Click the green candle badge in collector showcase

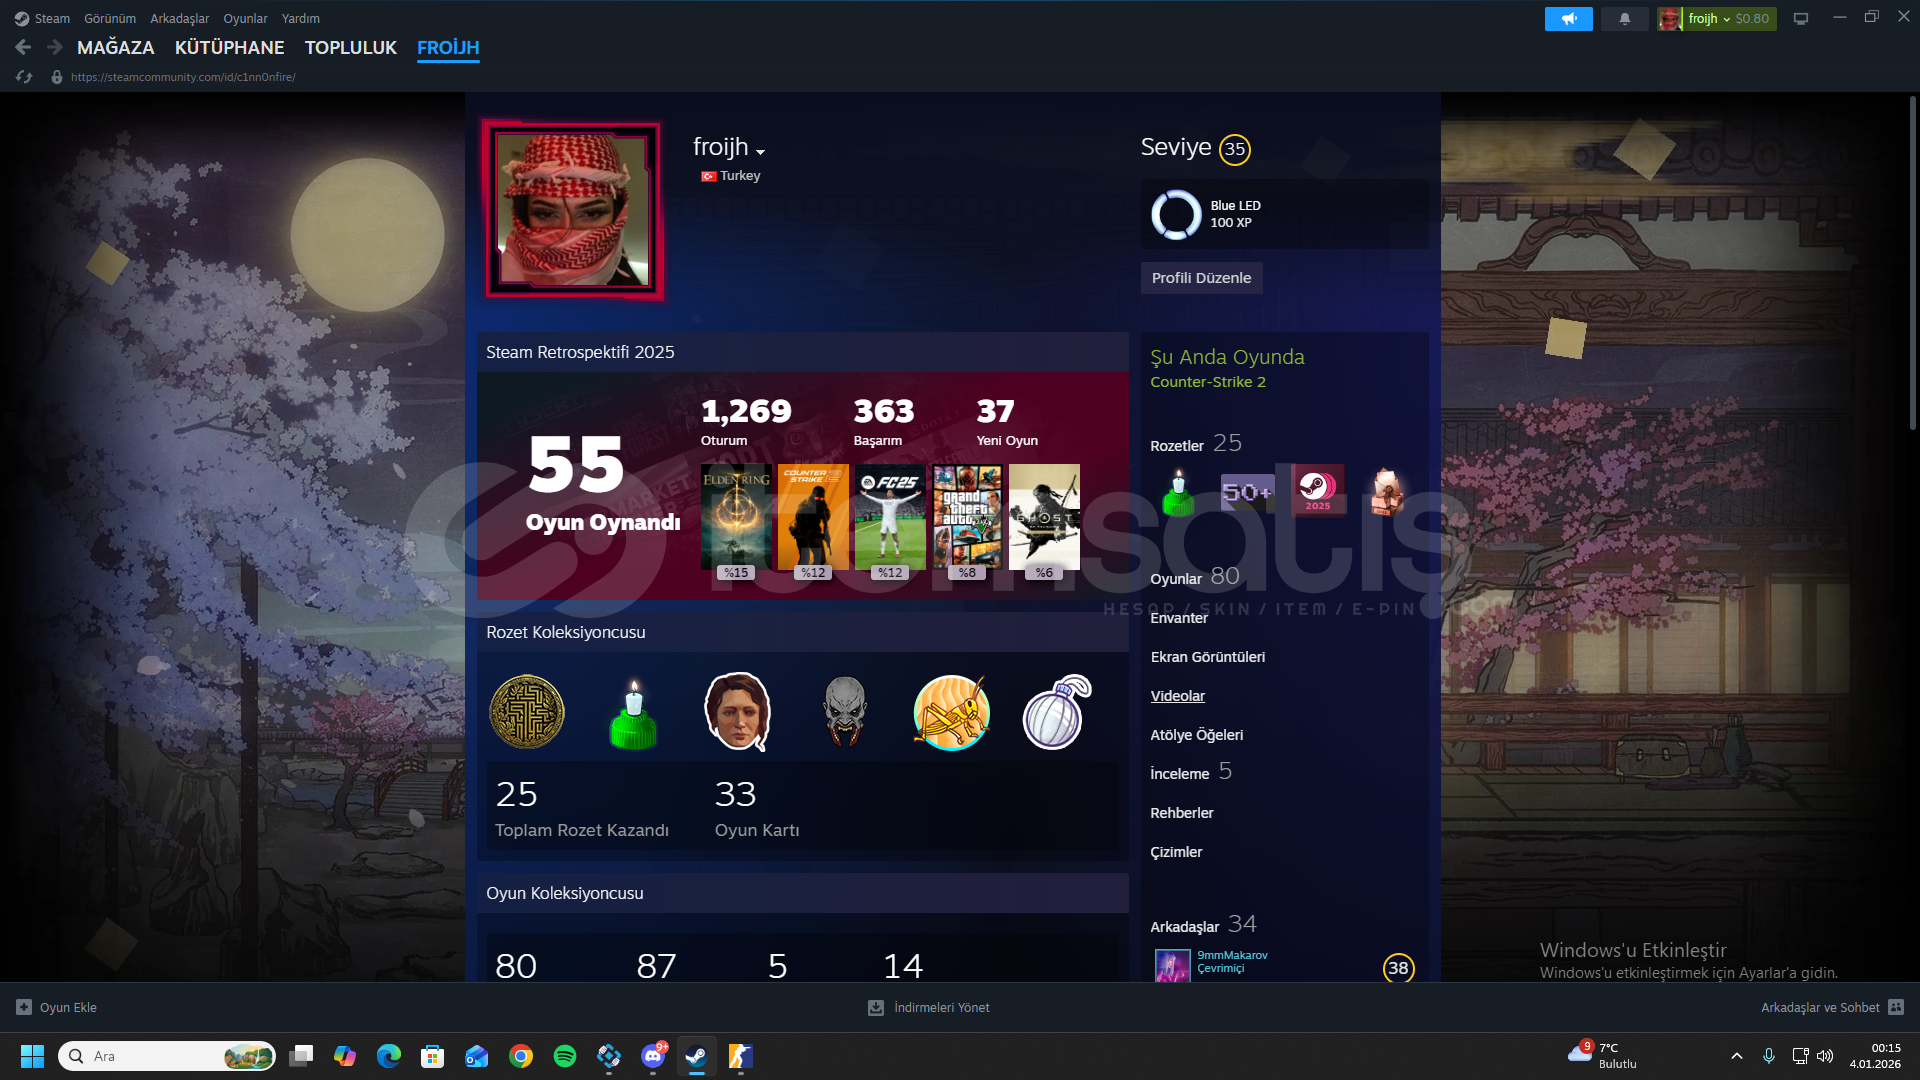tap(633, 713)
